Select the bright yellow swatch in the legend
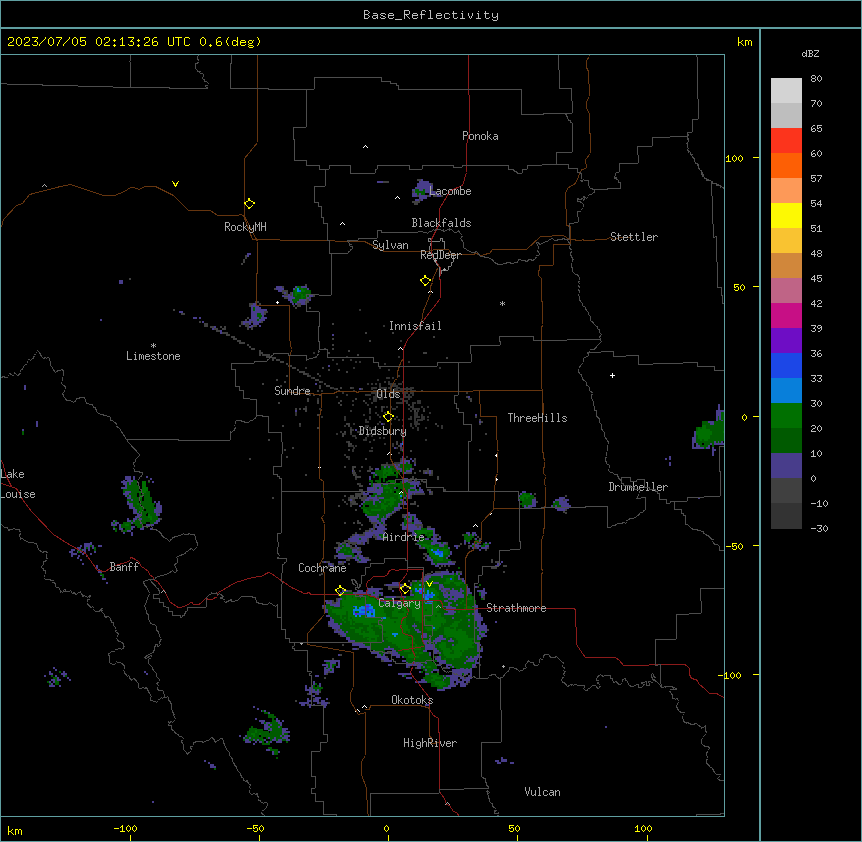 point(786,215)
